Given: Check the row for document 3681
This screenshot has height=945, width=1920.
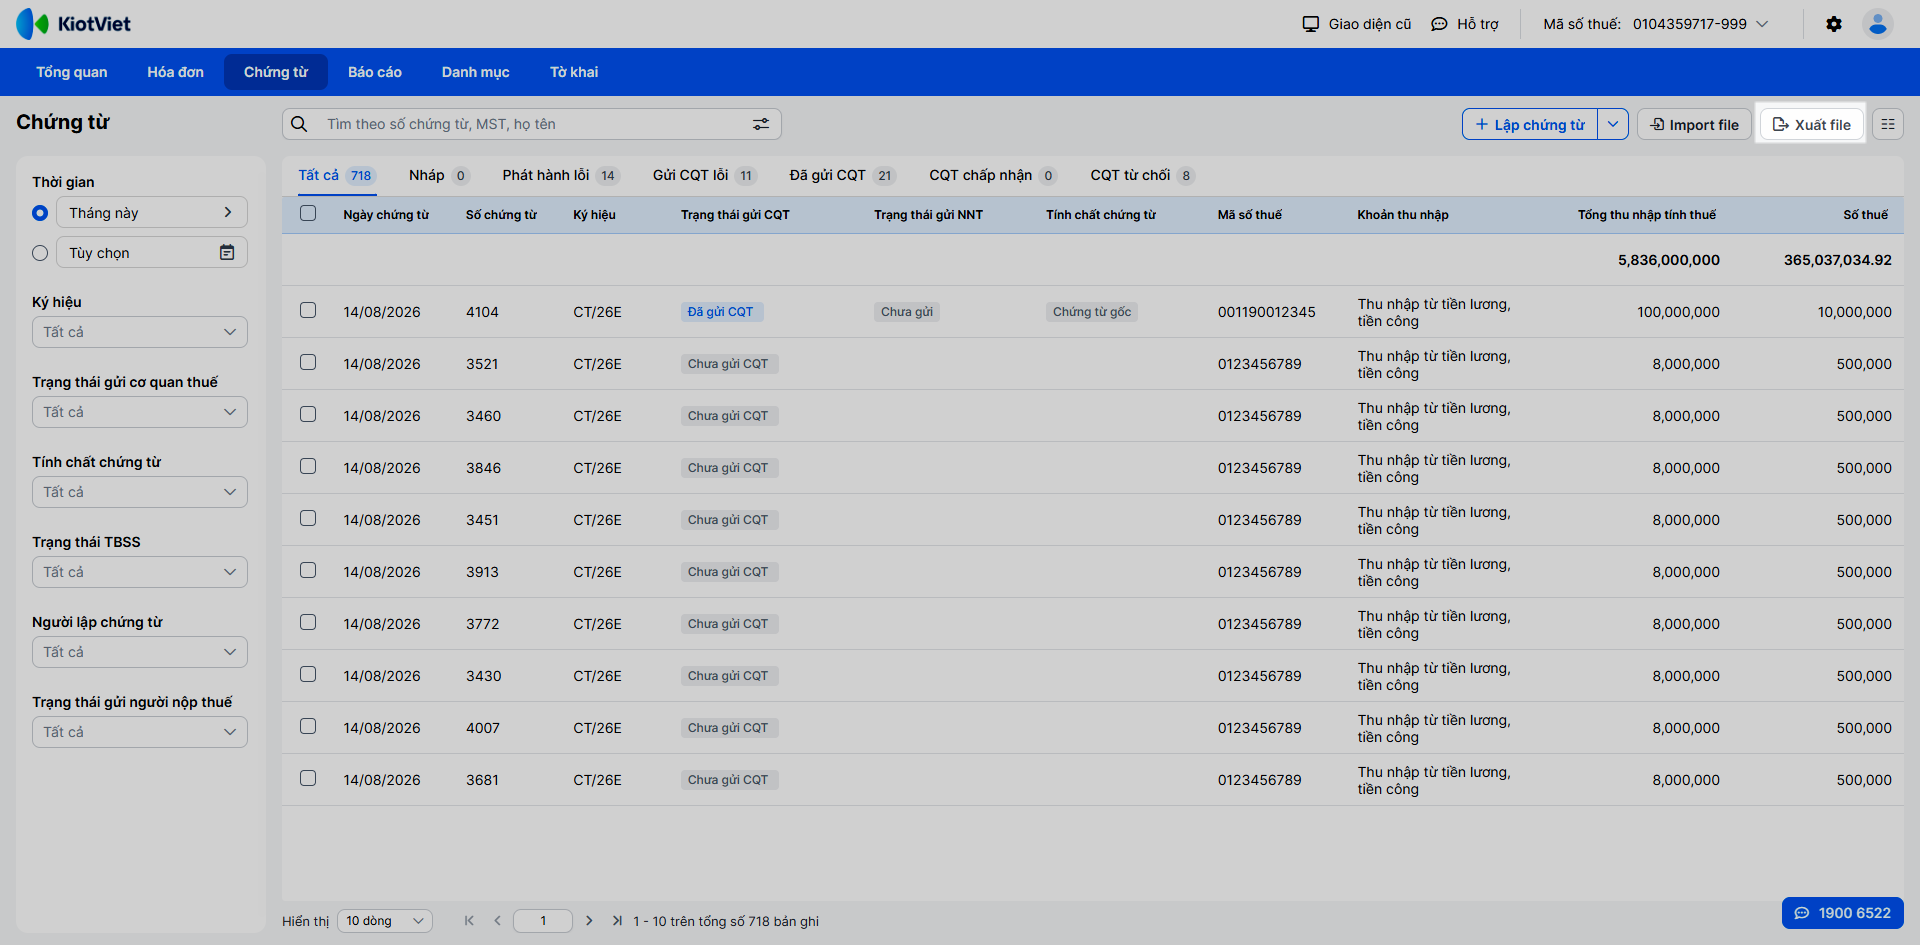Looking at the screenshot, I should [x=308, y=778].
